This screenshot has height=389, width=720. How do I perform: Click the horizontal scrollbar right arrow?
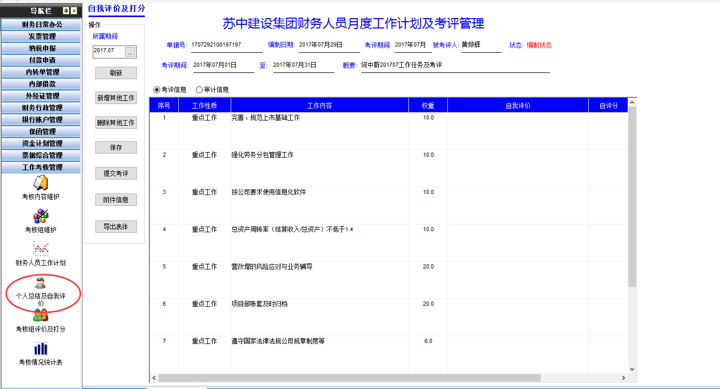(623, 378)
